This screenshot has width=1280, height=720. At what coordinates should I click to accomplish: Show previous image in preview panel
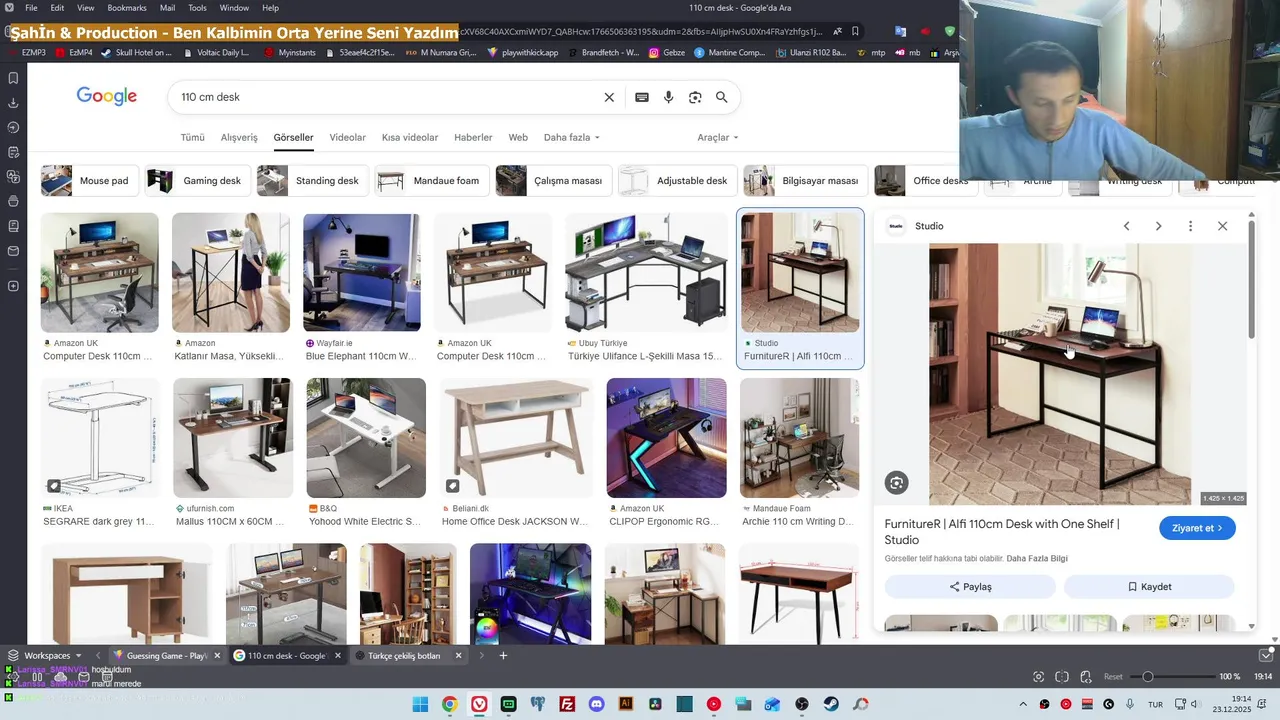click(1126, 226)
